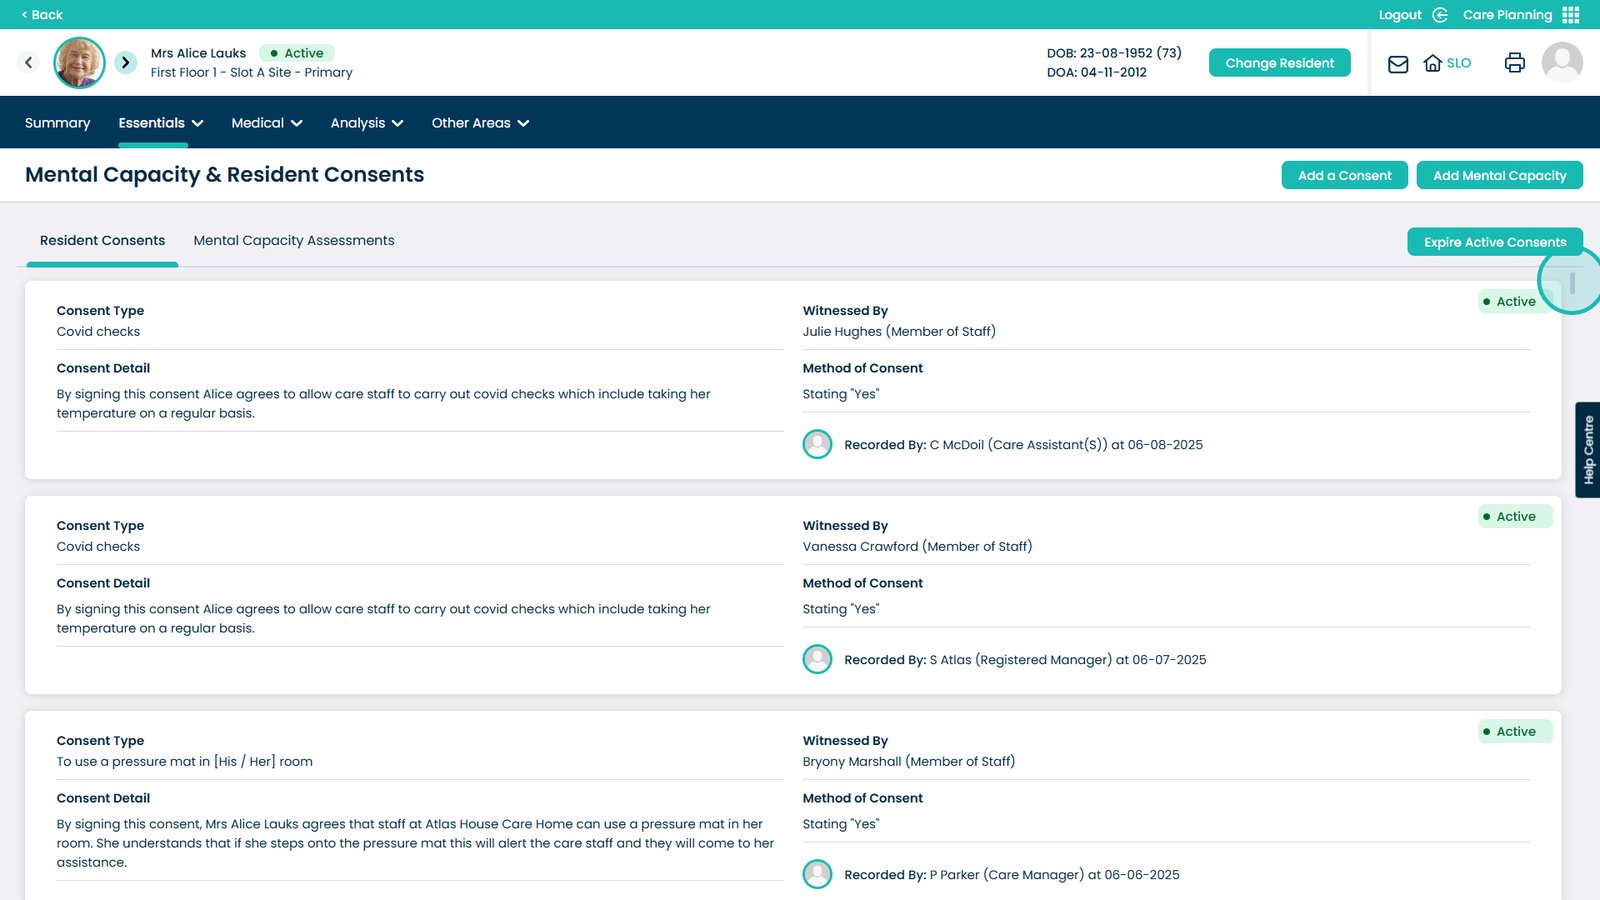Click the printer icon
The height and width of the screenshot is (900, 1600).
click(1514, 63)
